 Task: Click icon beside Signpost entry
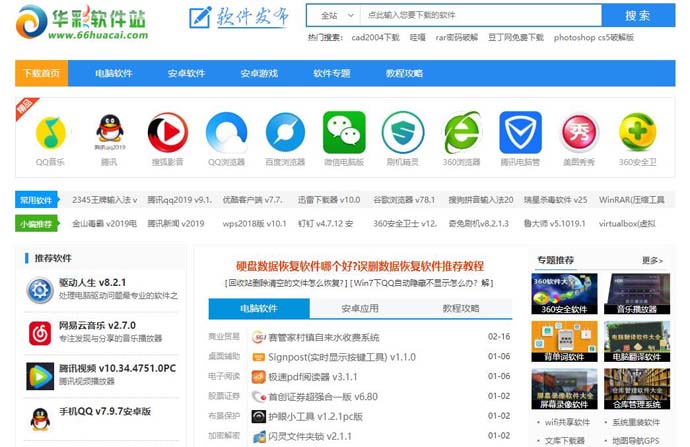[x=258, y=357]
